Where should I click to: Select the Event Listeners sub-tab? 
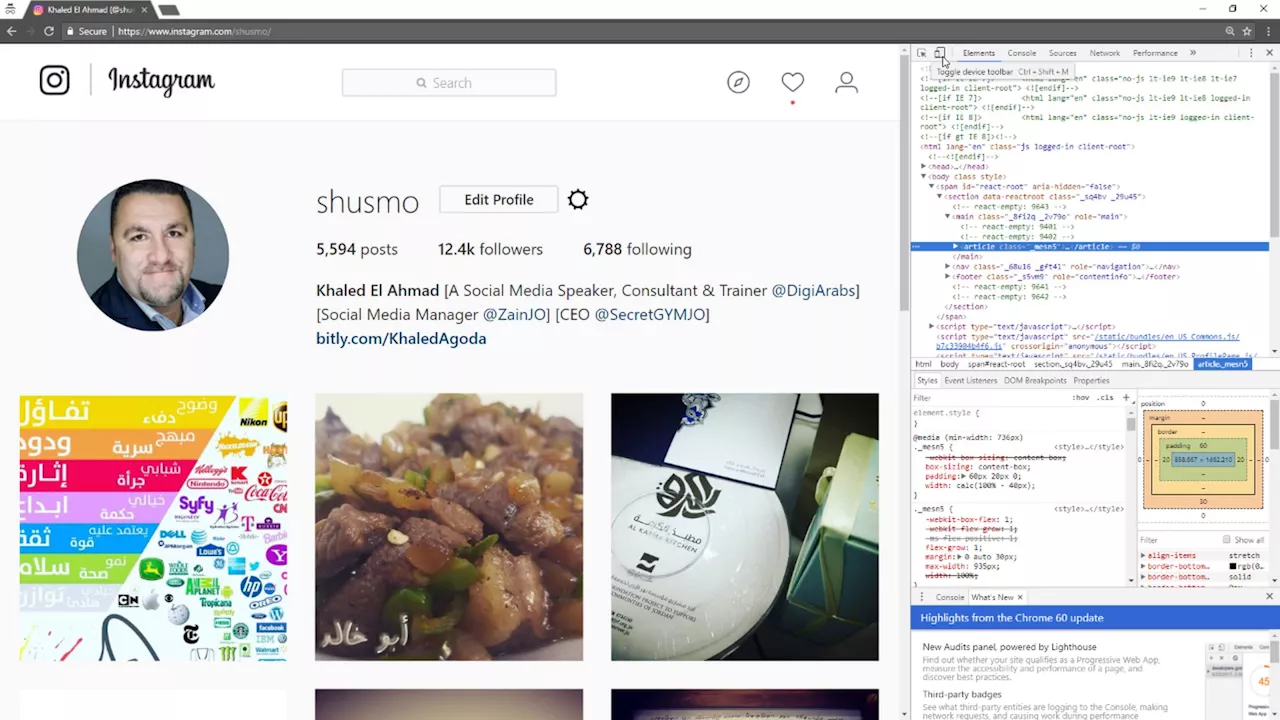pos(971,381)
